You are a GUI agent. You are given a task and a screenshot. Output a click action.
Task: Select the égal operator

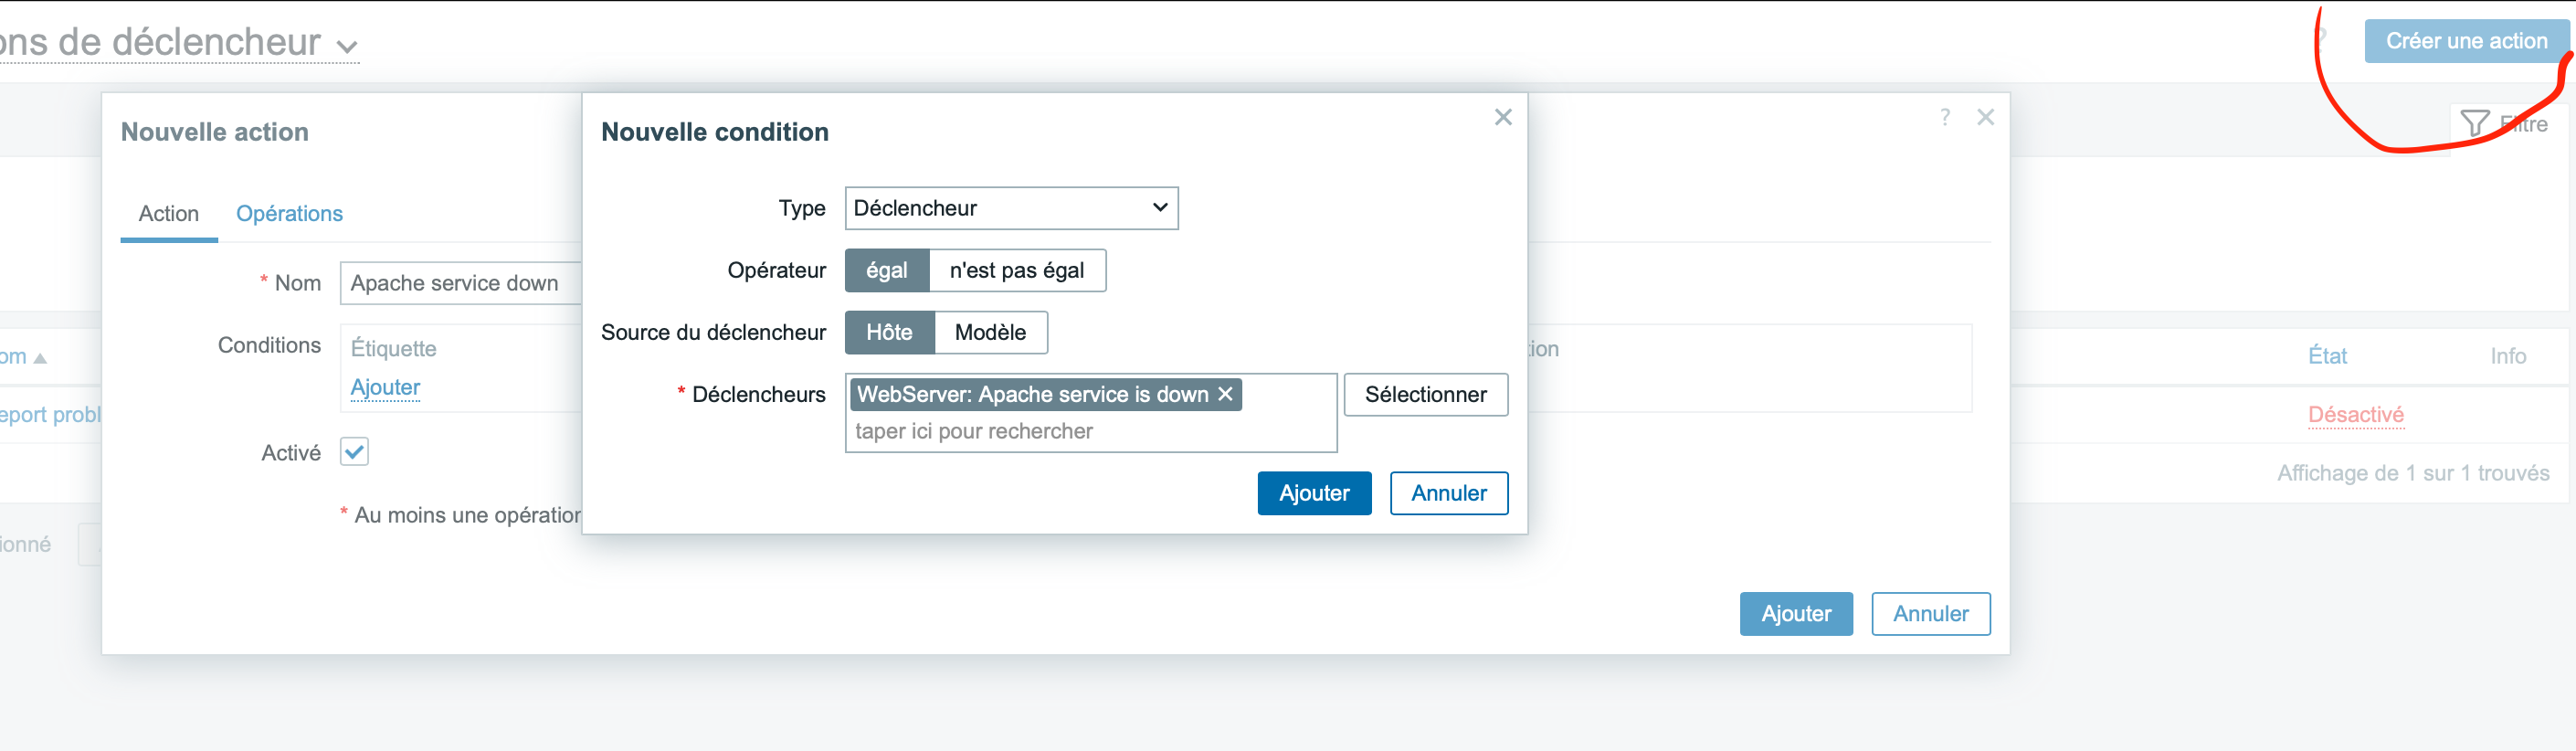coord(886,271)
